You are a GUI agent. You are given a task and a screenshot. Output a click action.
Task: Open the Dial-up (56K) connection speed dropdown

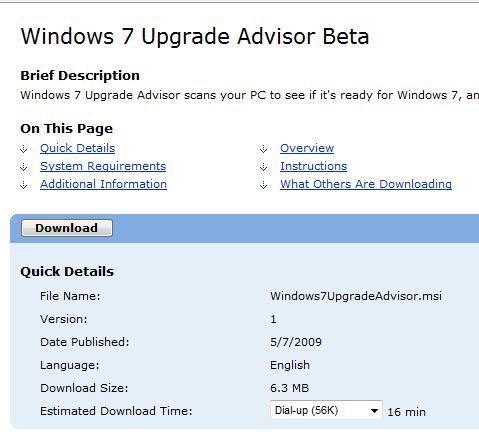(x=326, y=410)
